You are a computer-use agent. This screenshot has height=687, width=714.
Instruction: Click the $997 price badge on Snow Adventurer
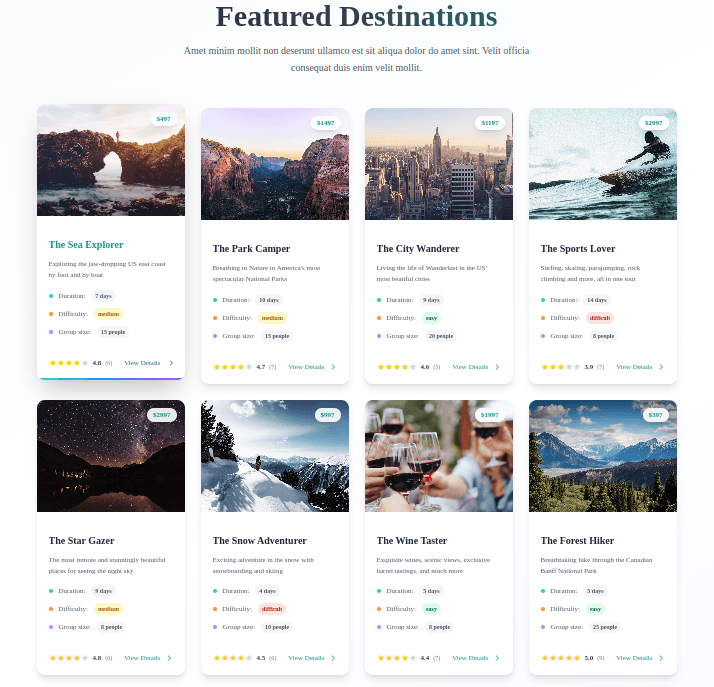[x=327, y=415]
